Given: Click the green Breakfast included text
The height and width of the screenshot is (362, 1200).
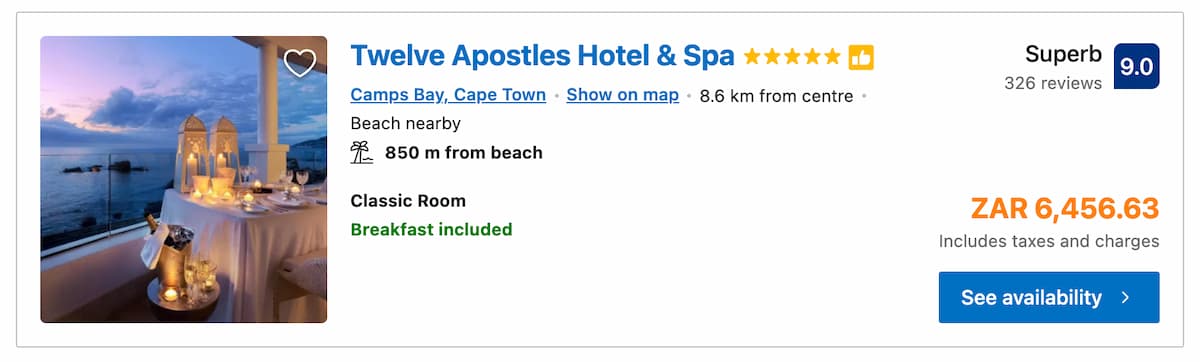Looking at the screenshot, I should pos(431,229).
